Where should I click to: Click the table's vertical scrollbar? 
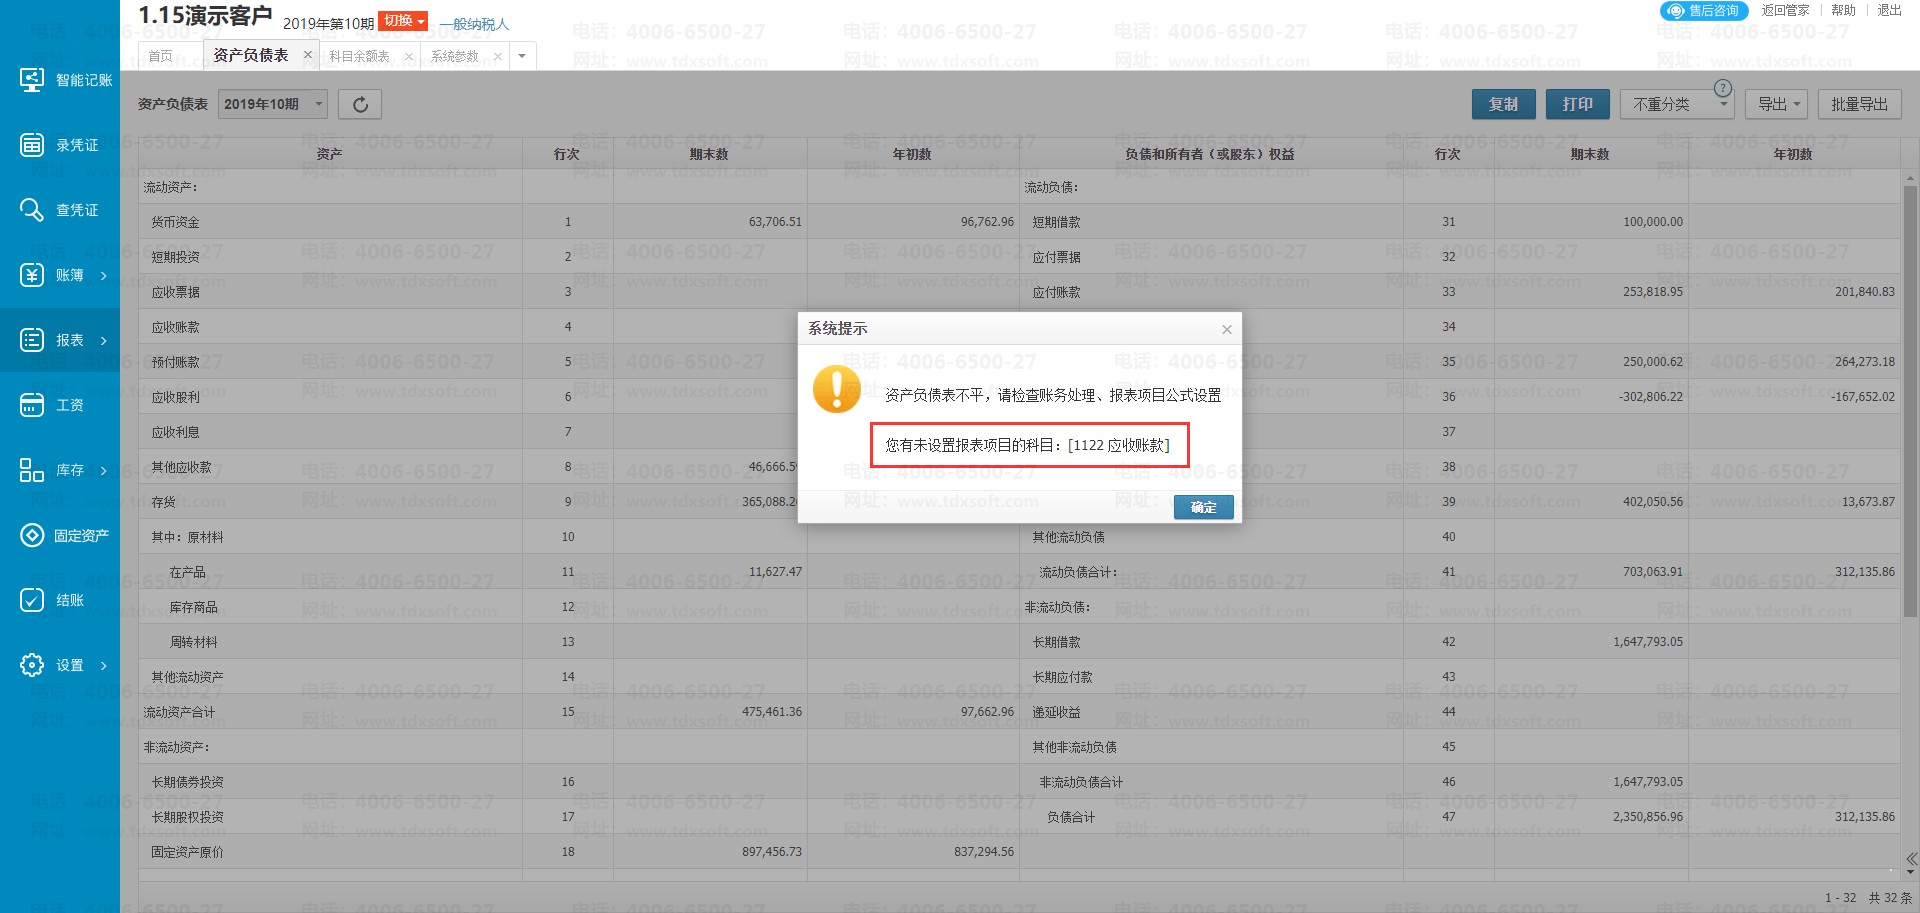click(1909, 400)
